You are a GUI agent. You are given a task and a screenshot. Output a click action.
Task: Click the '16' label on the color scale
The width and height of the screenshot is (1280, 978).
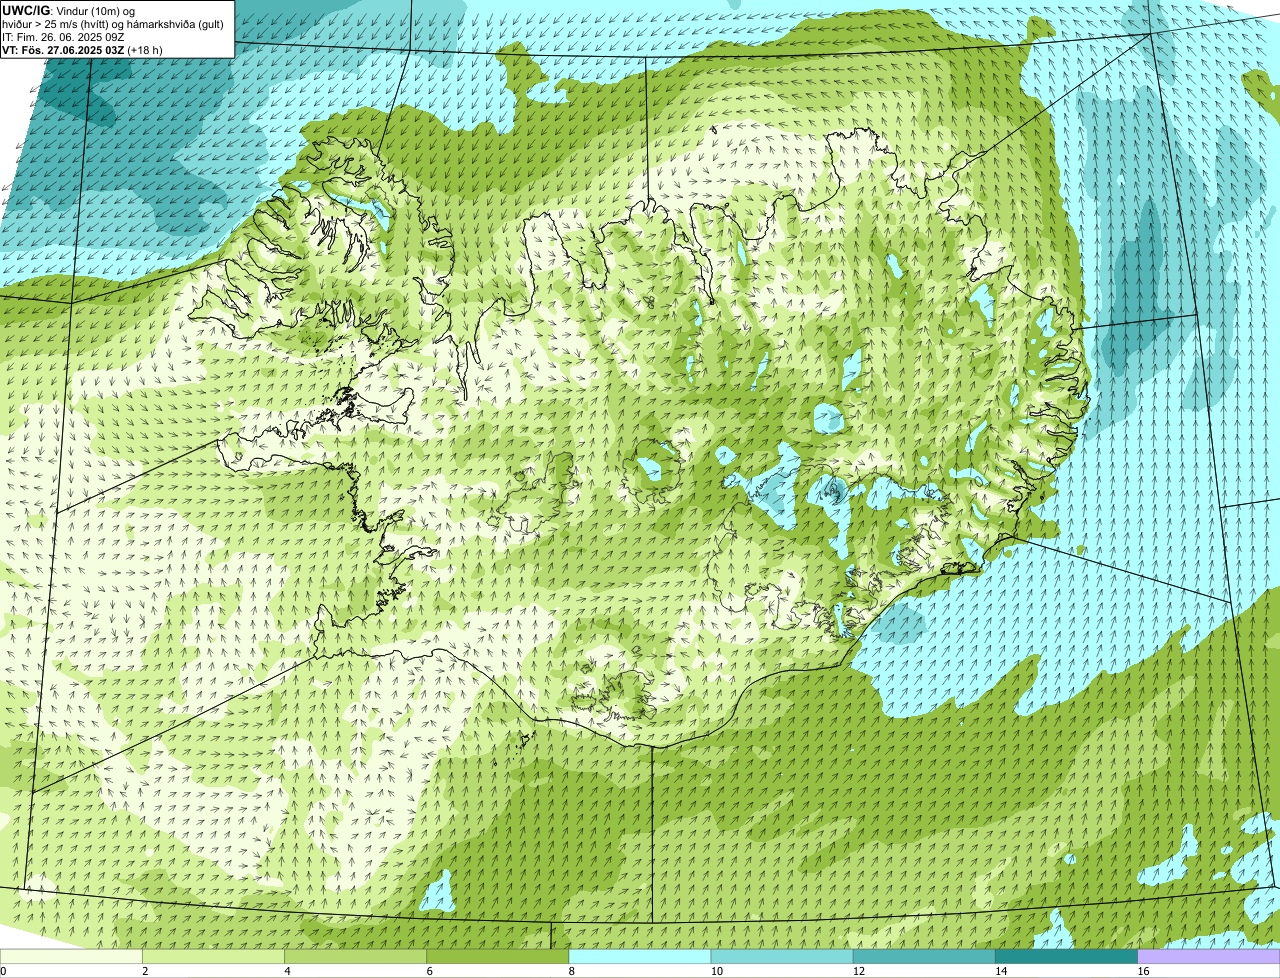click(x=1143, y=971)
